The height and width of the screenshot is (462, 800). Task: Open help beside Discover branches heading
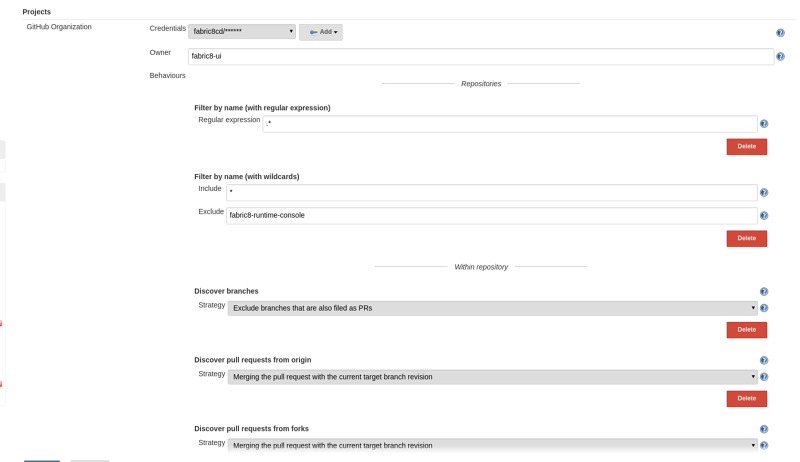click(x=764, y=291)
